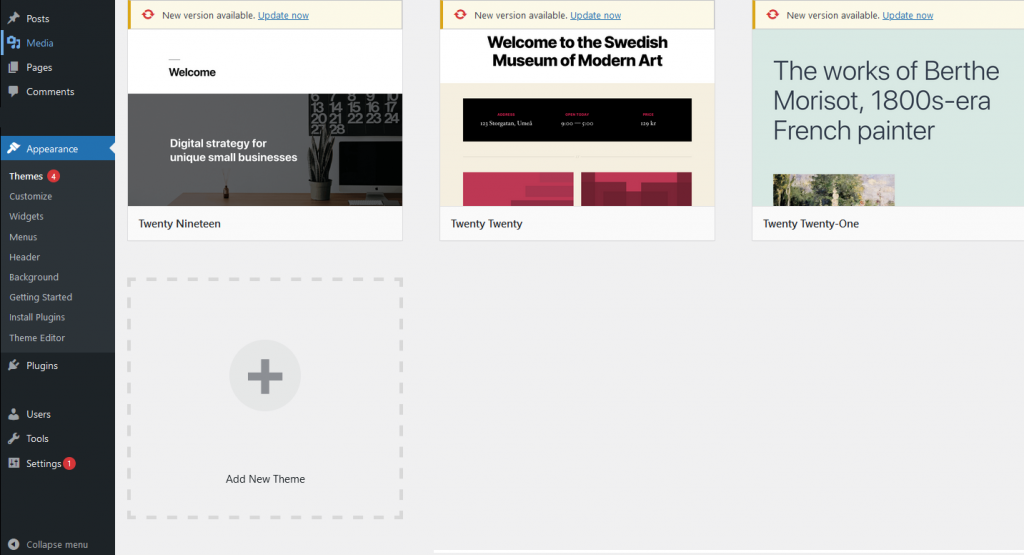Click the Collapse menu arrow icon
Screen dimensions: 1024x555
click(x=13, y=544)
